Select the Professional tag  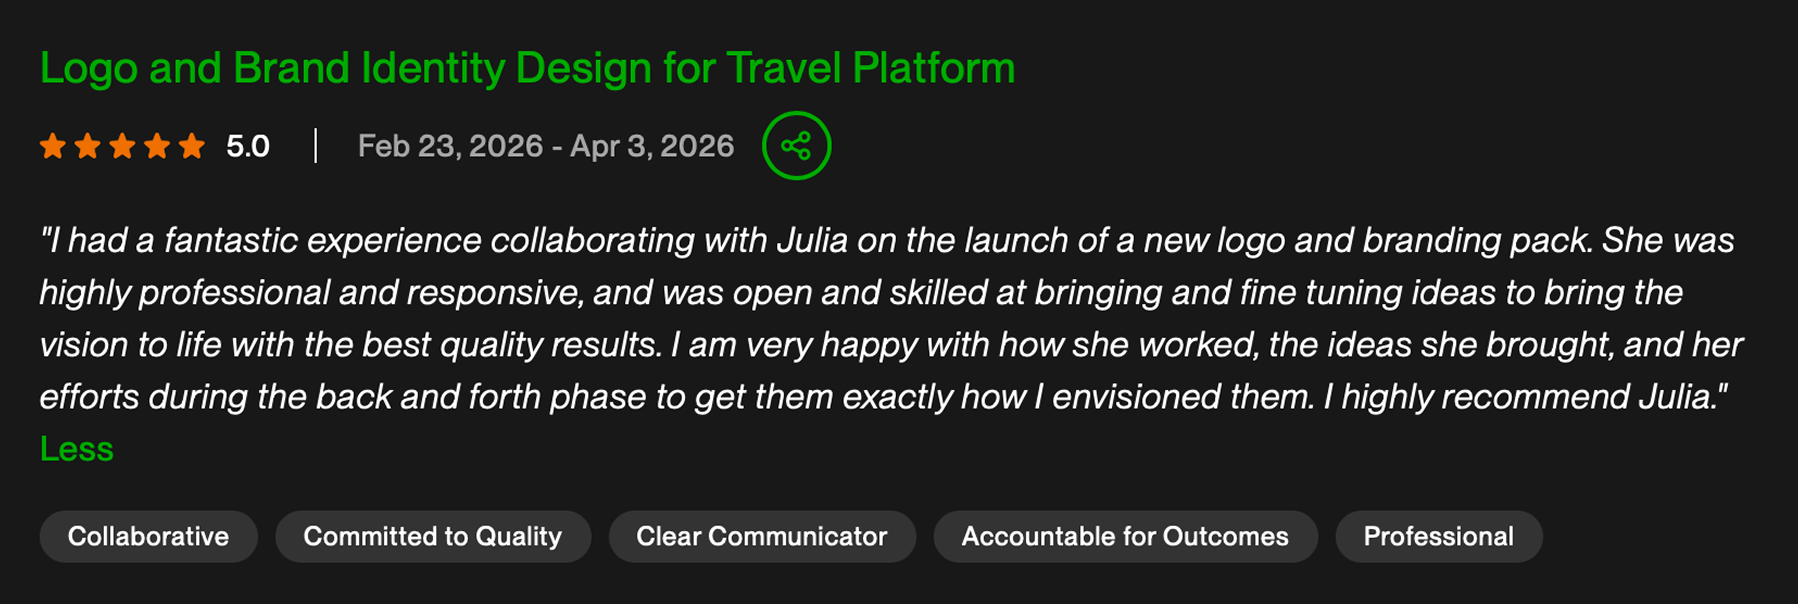coord(1438,537)
